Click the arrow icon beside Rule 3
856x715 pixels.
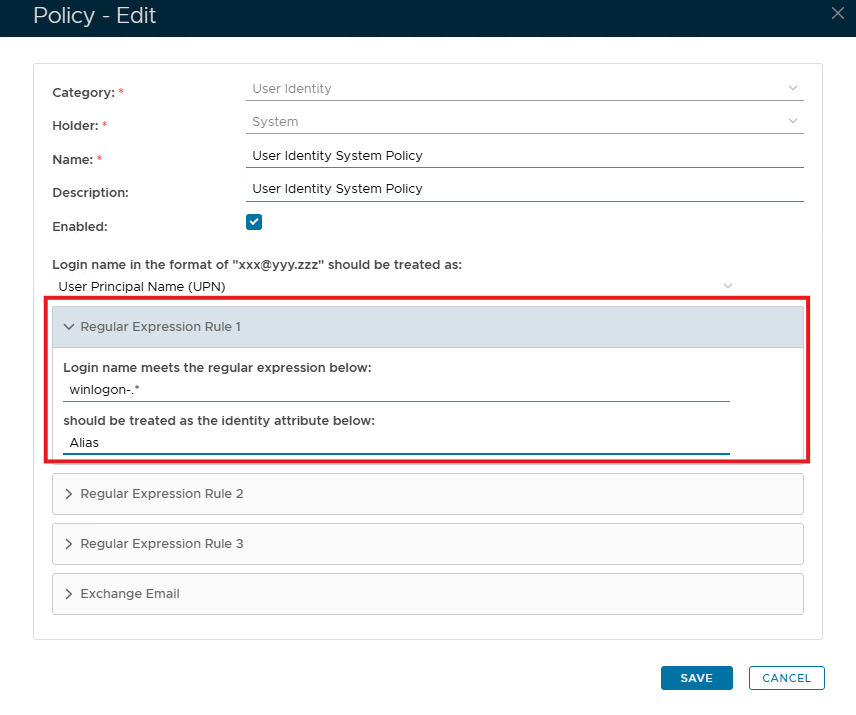click(69, 544)
